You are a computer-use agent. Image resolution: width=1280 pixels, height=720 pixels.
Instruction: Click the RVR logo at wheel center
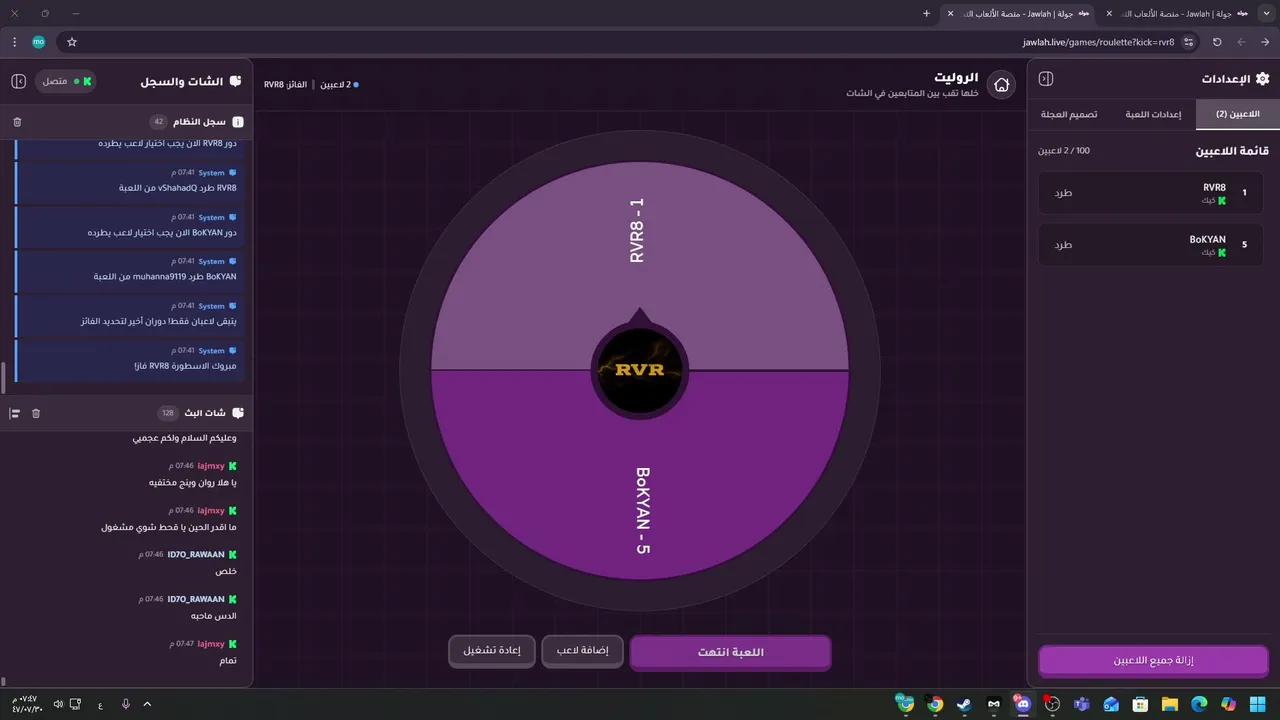pos(639,370)
